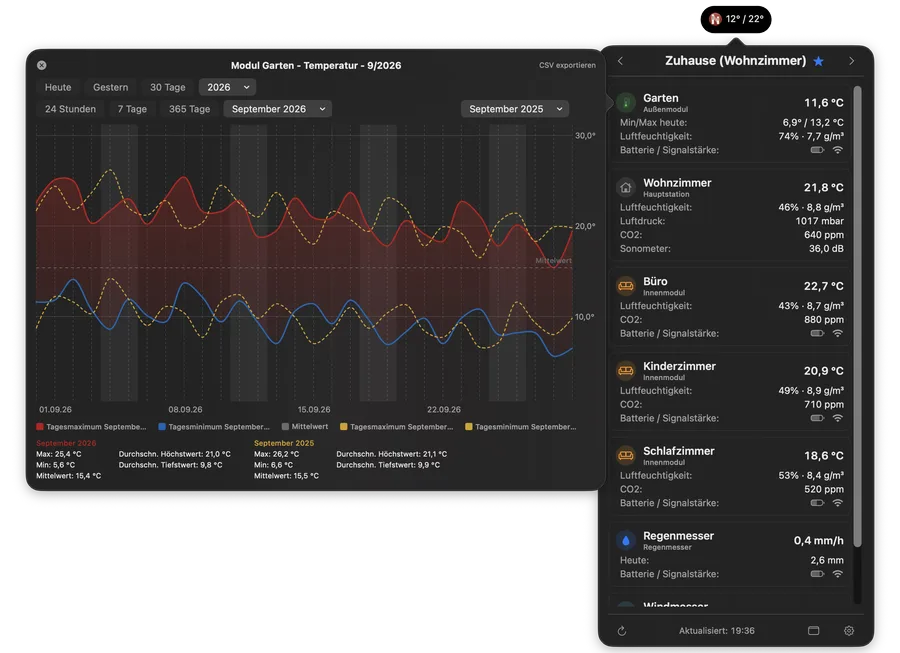
Task: Click the Wohnzimmer Sonometer value 36,0 dB
Action: point(826,248)
